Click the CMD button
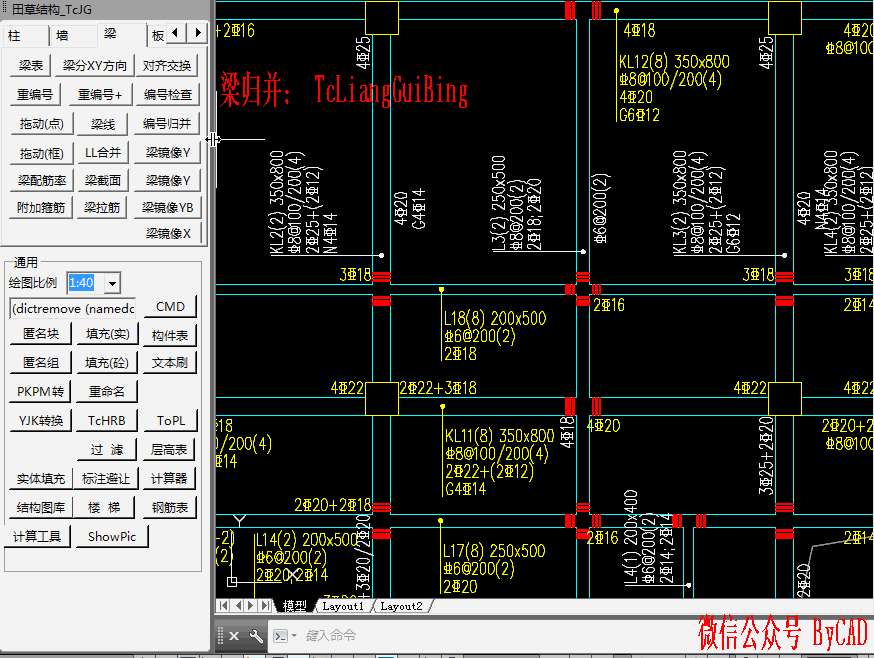874x658 pixels. 170,307
